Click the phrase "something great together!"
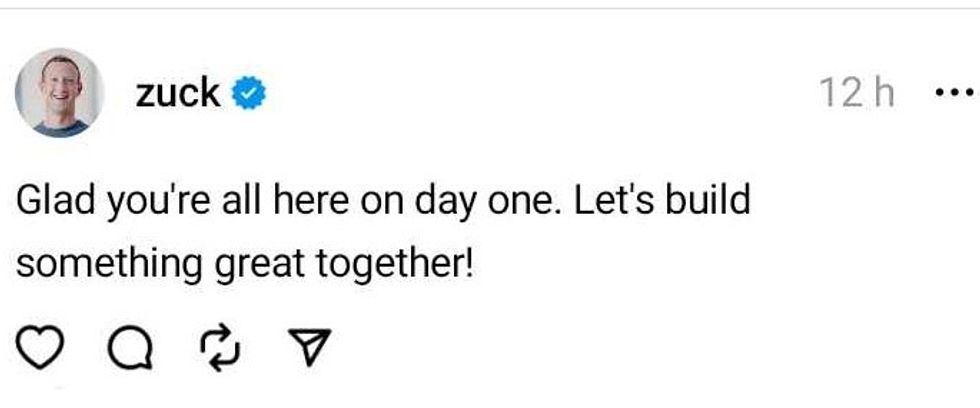The height and width of the screenshot is (408, 980). [243, 264]
